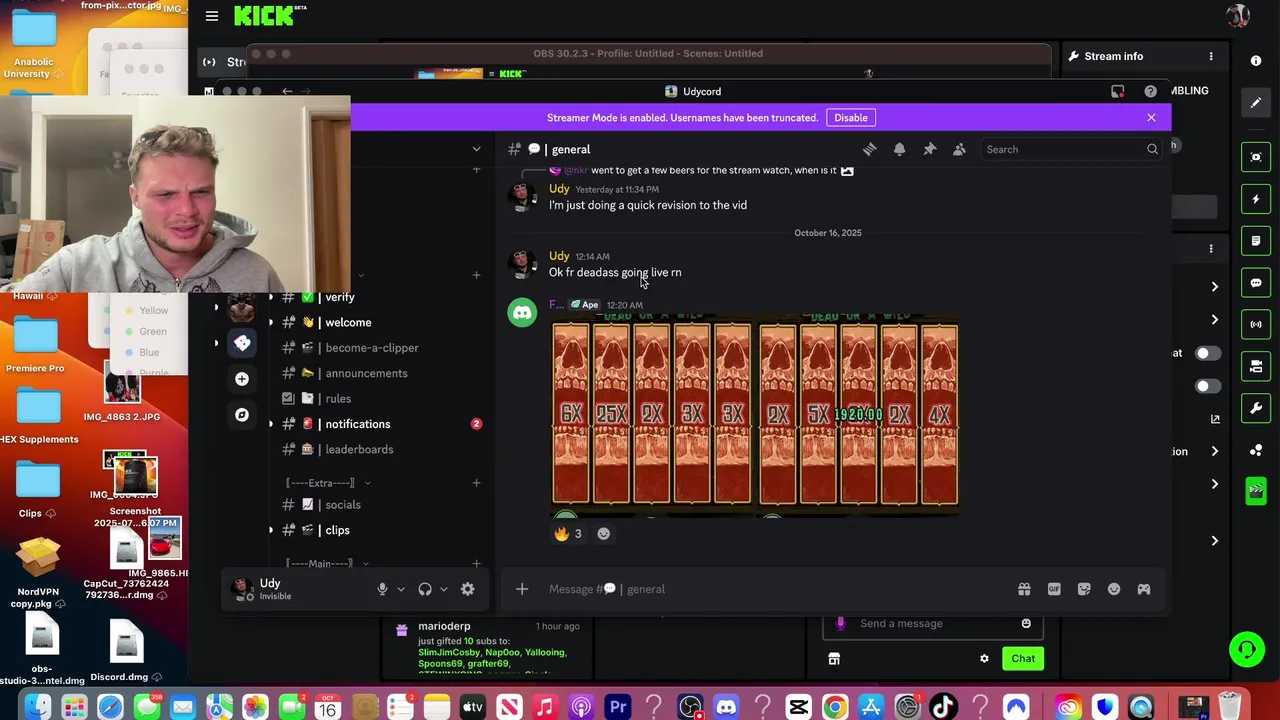
Task: Open Kick hamburger menu
Action: [212, 15]
